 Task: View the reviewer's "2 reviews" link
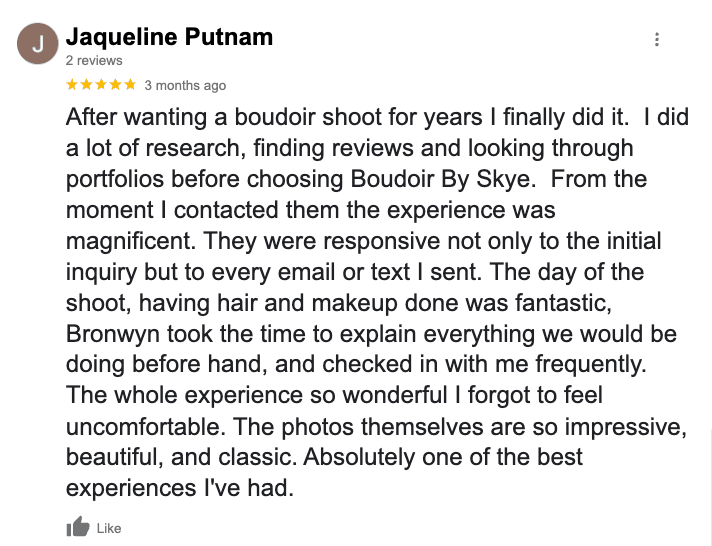pos(94,60)
